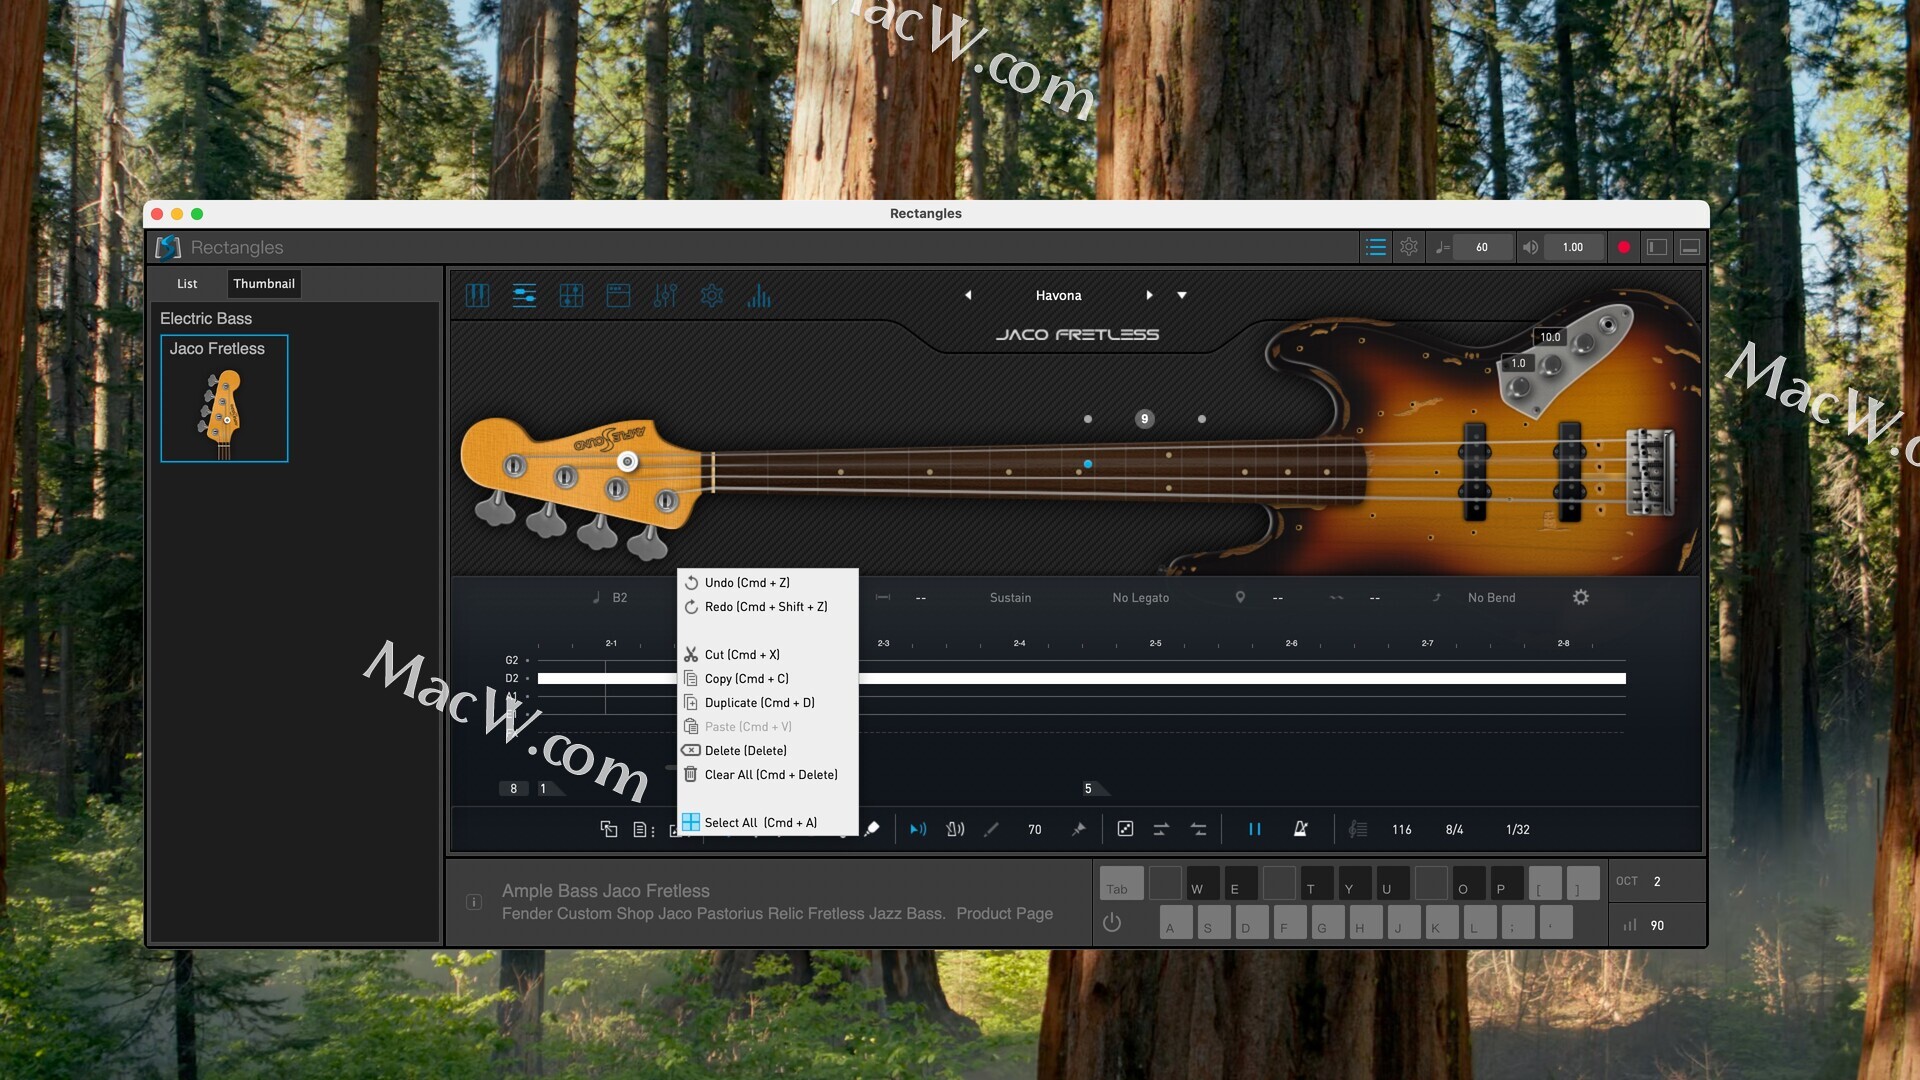The width and height of the screenshot is (1920, 1080).
Task: Open the horizontal sliders panel icon
Action: pyautogui.click(x=524, y=295)
